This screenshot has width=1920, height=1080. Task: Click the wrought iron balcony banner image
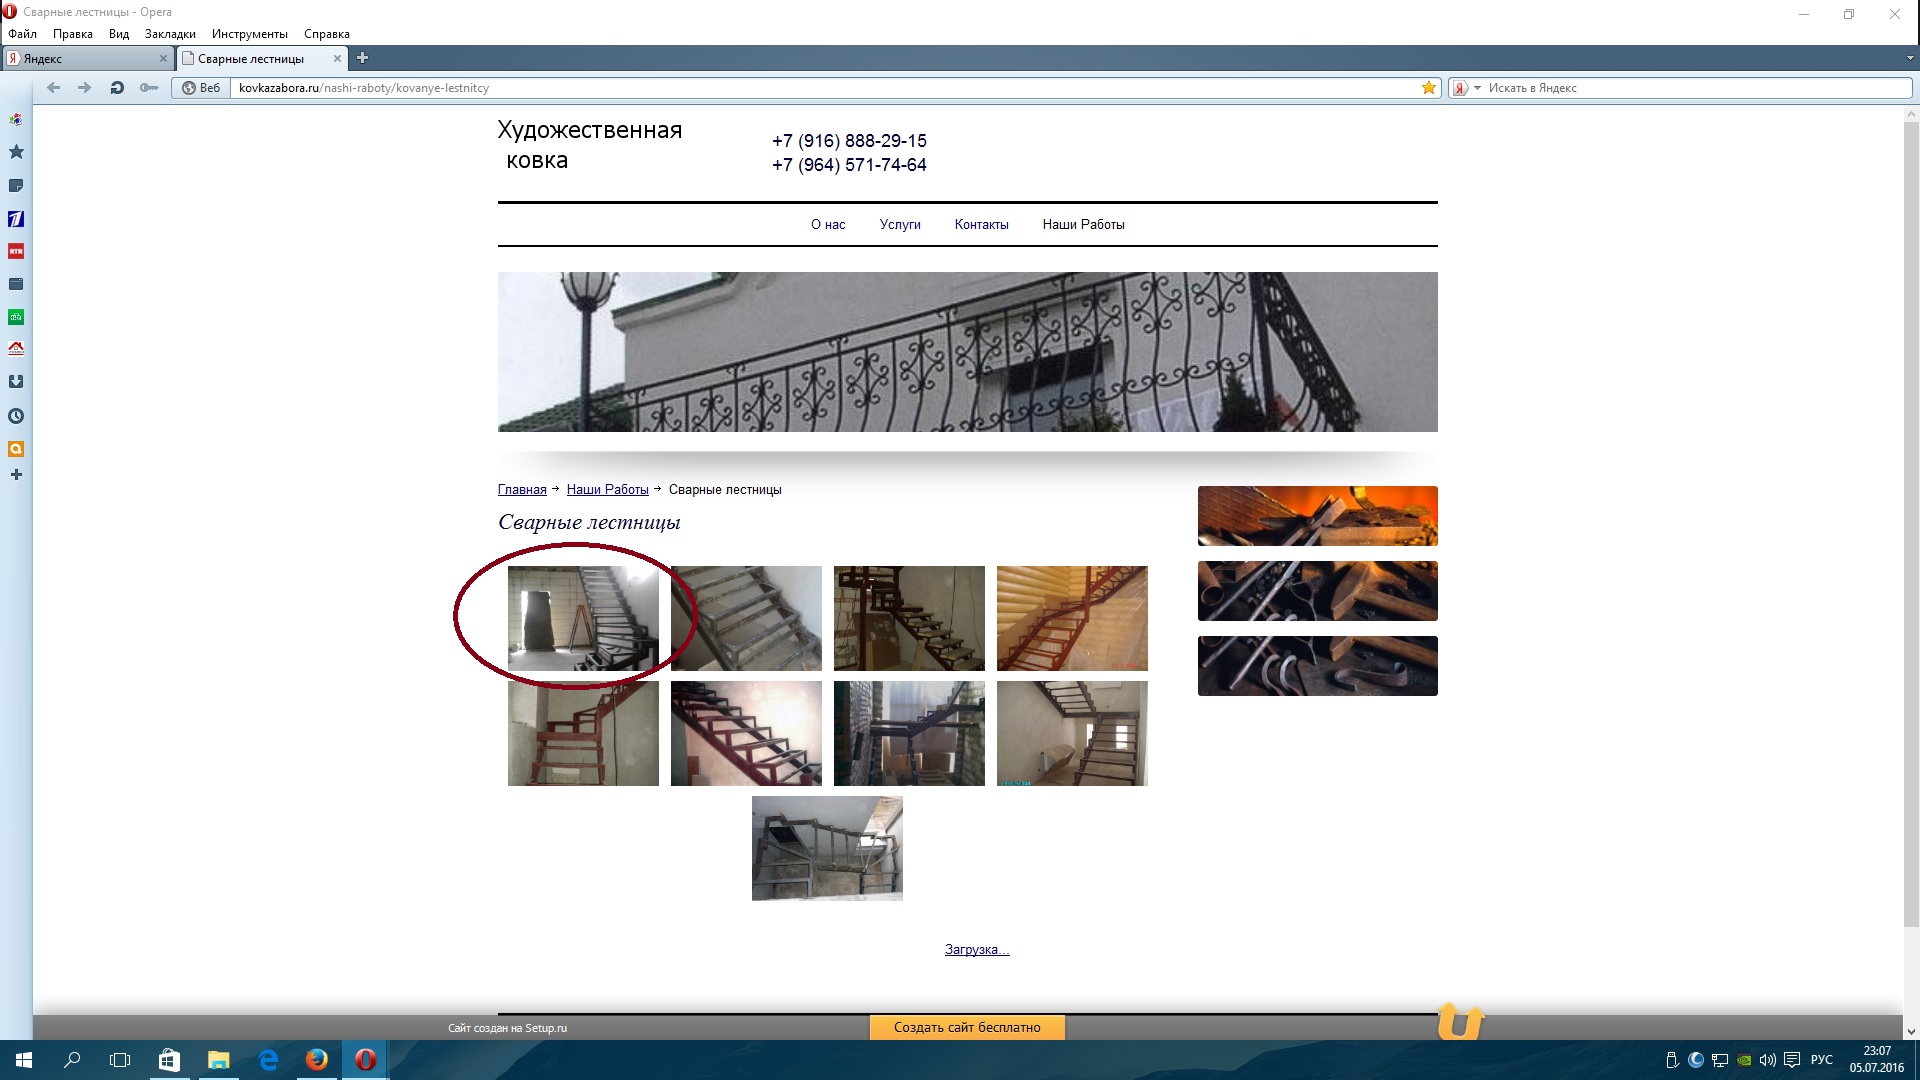968,352
